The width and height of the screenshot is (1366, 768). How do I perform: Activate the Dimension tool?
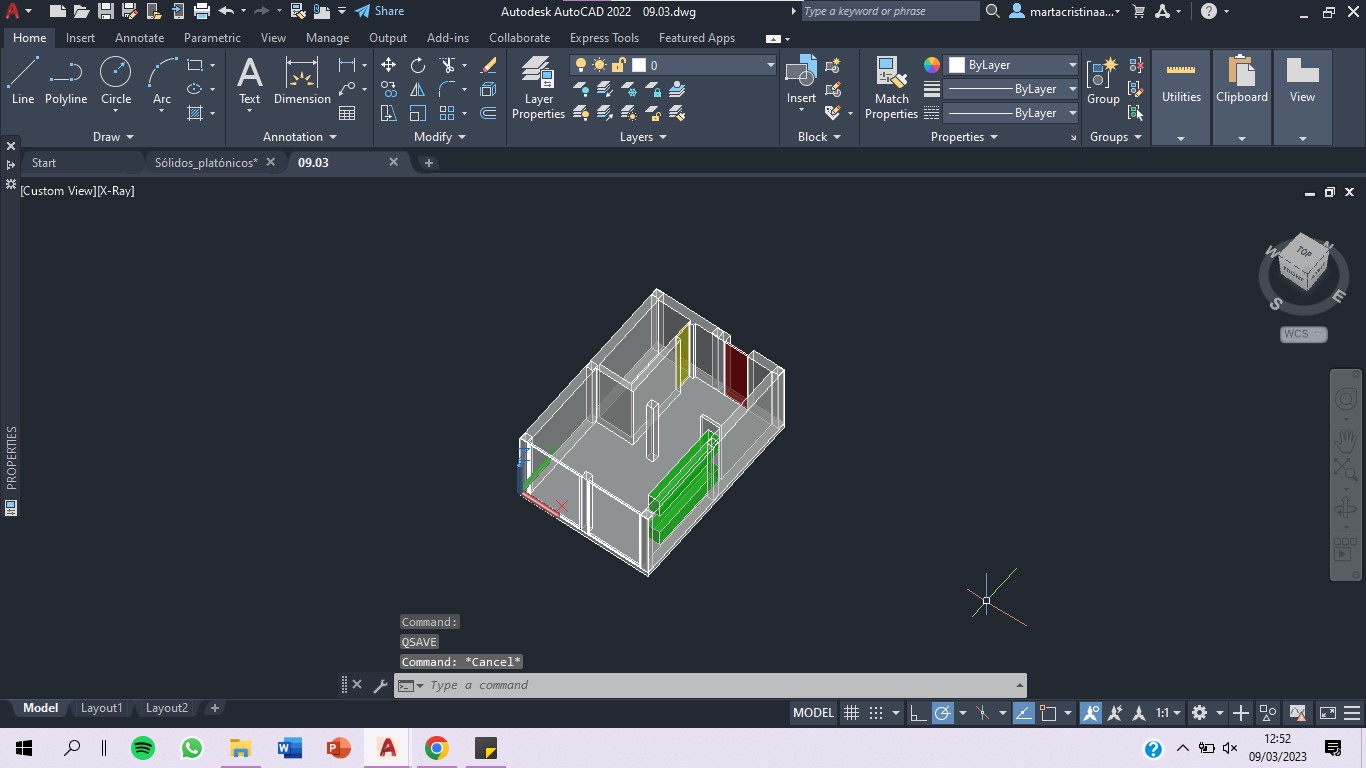(302, 80)
